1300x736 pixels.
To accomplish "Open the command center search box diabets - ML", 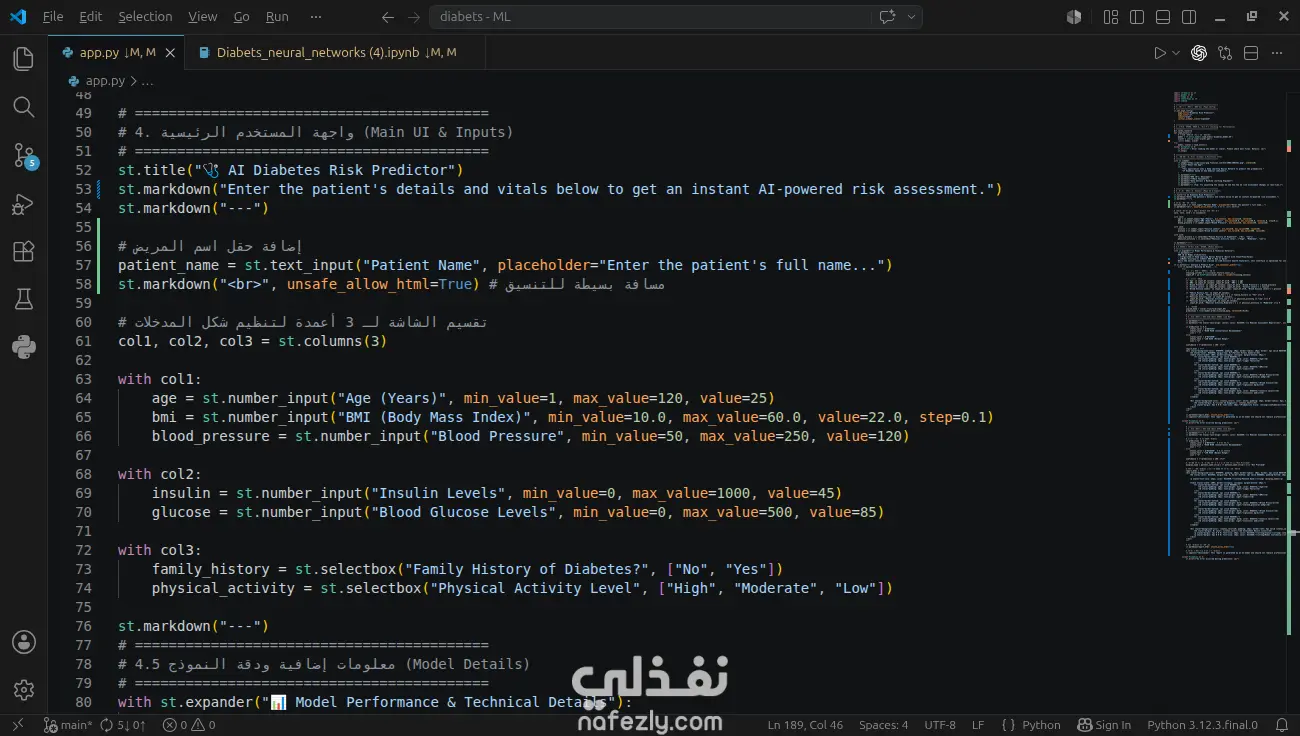I will pos(648,17).
